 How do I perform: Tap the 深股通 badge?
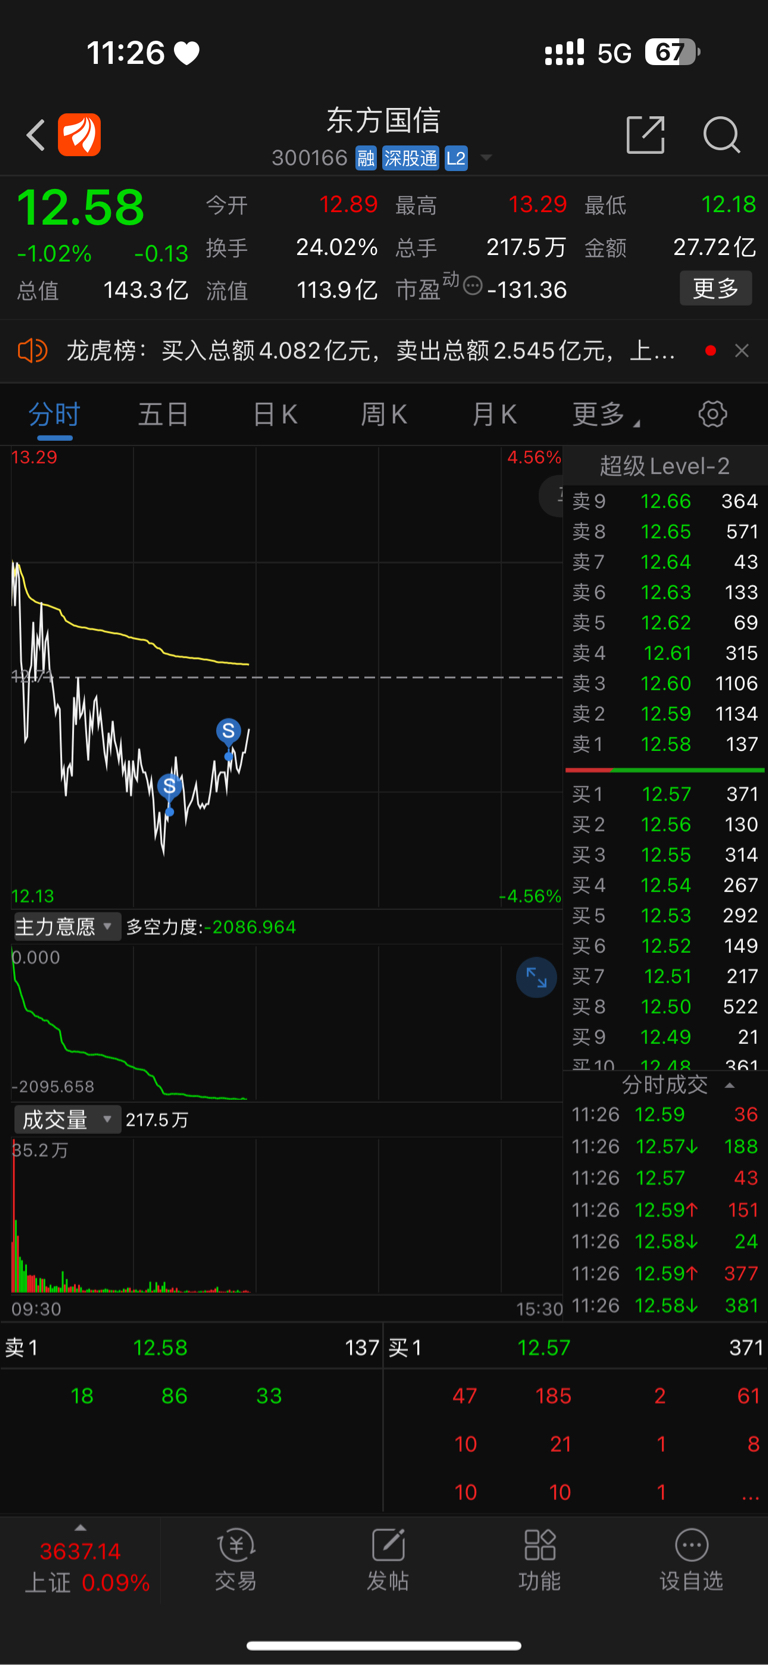click(411, 158)
